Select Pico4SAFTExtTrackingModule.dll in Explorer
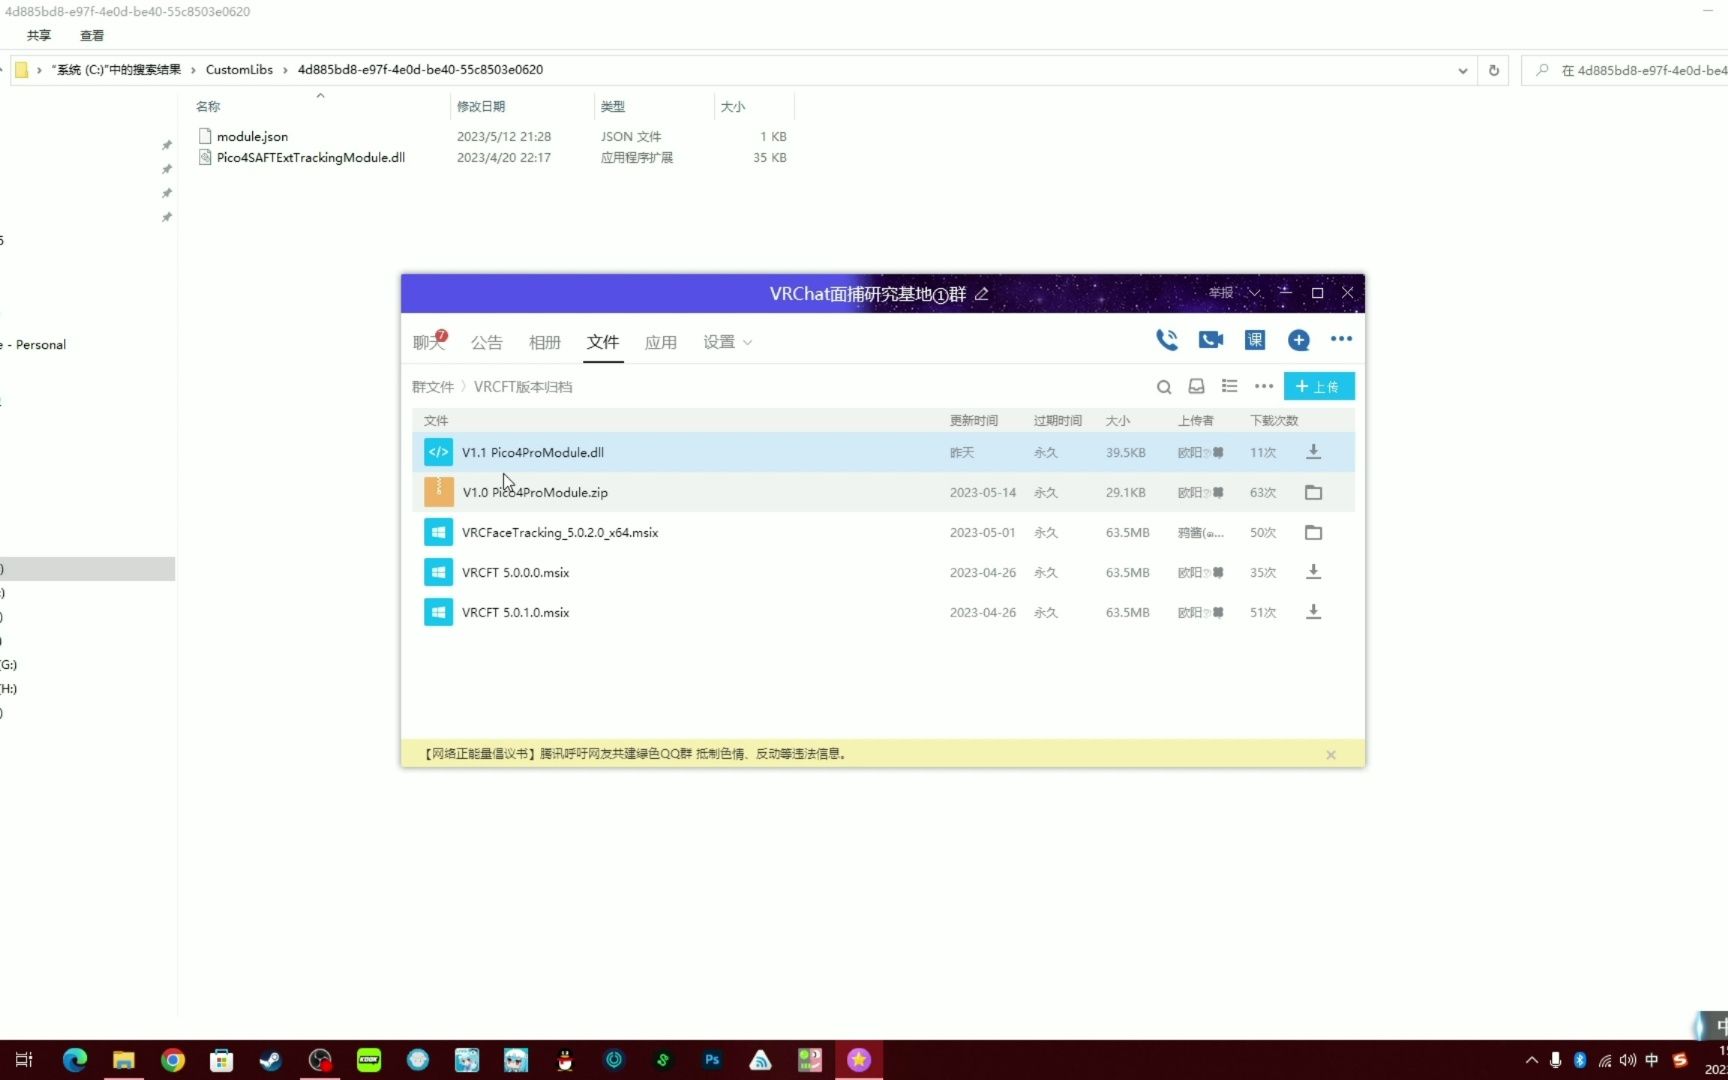The image size is (1728, 1080). tap(310, 158)
